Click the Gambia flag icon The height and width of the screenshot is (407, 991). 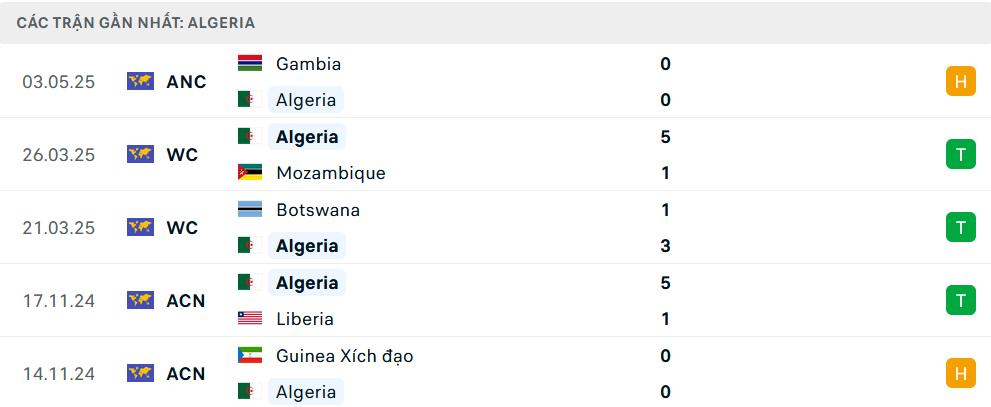(250, 63)
